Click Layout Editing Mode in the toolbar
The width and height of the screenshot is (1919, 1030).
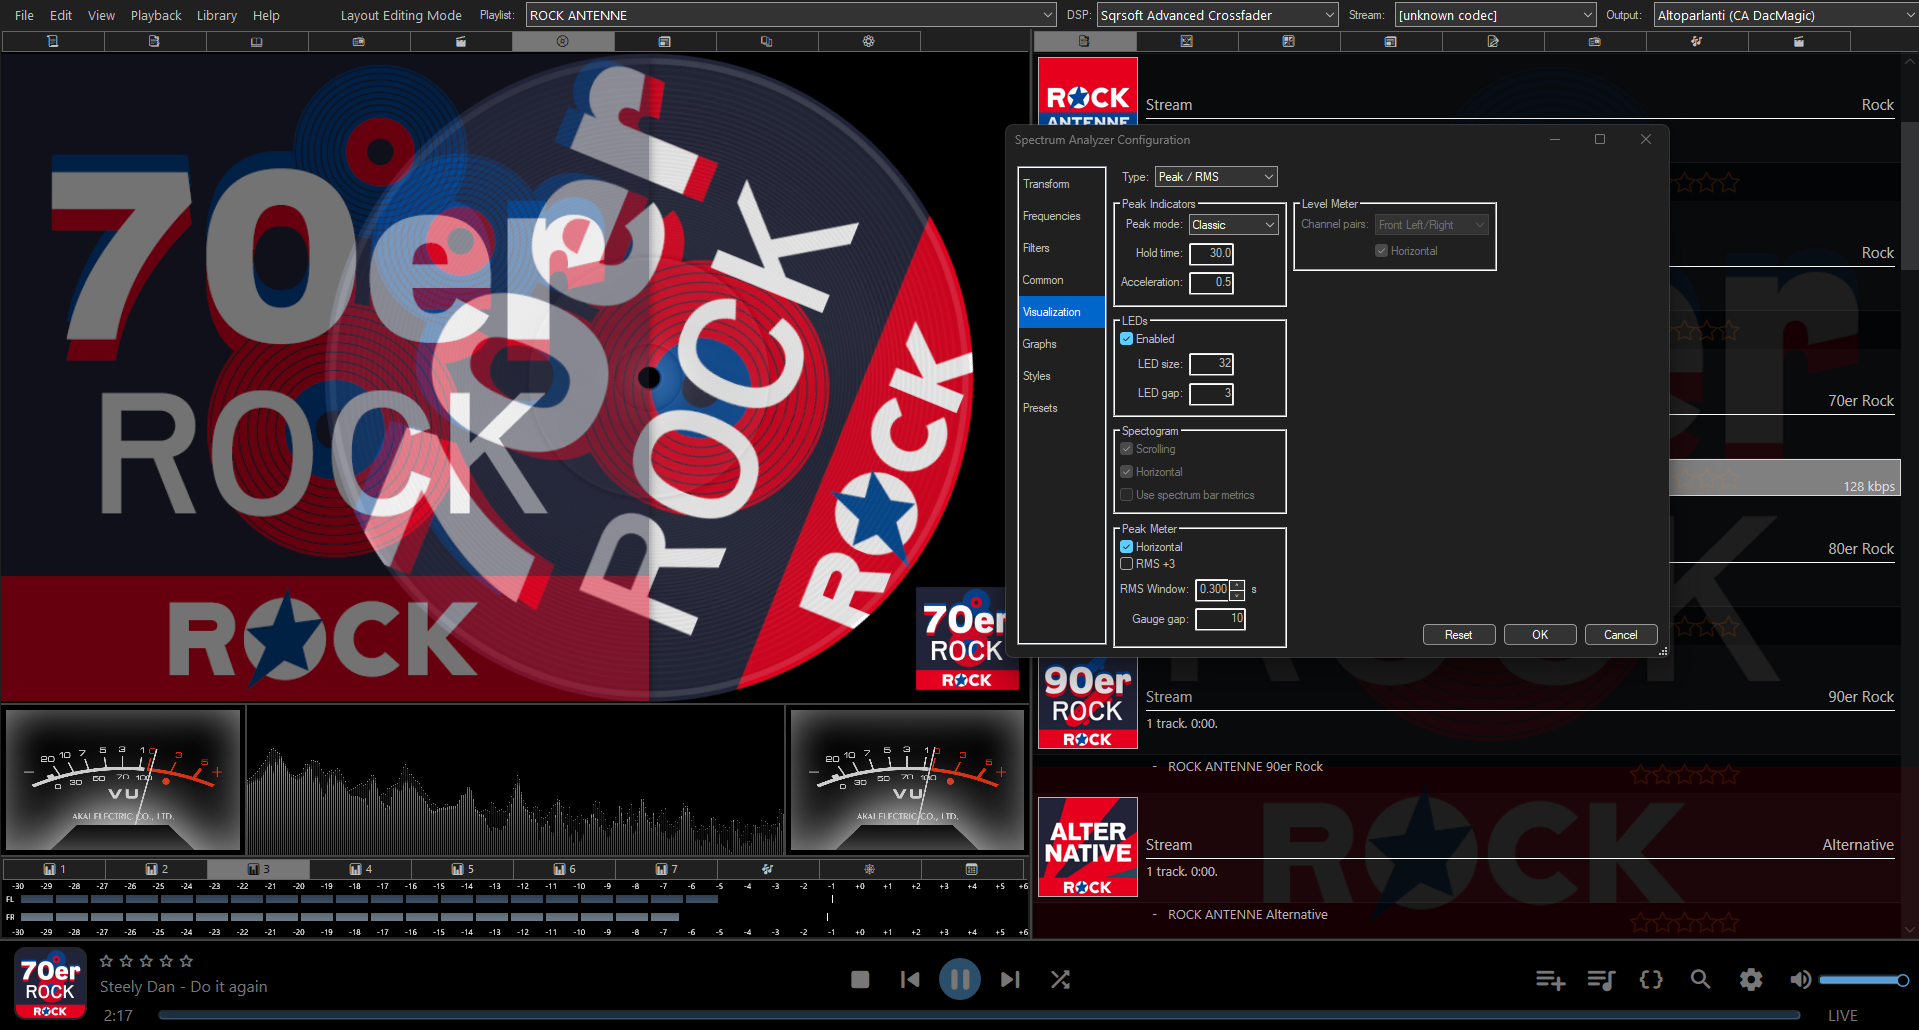(x=401, y=15)
